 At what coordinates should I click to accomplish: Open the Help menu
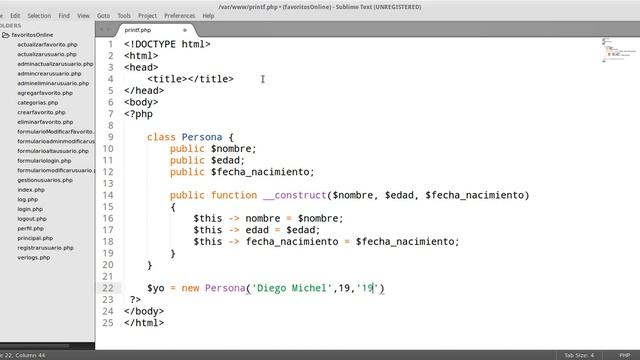point(208,16)
